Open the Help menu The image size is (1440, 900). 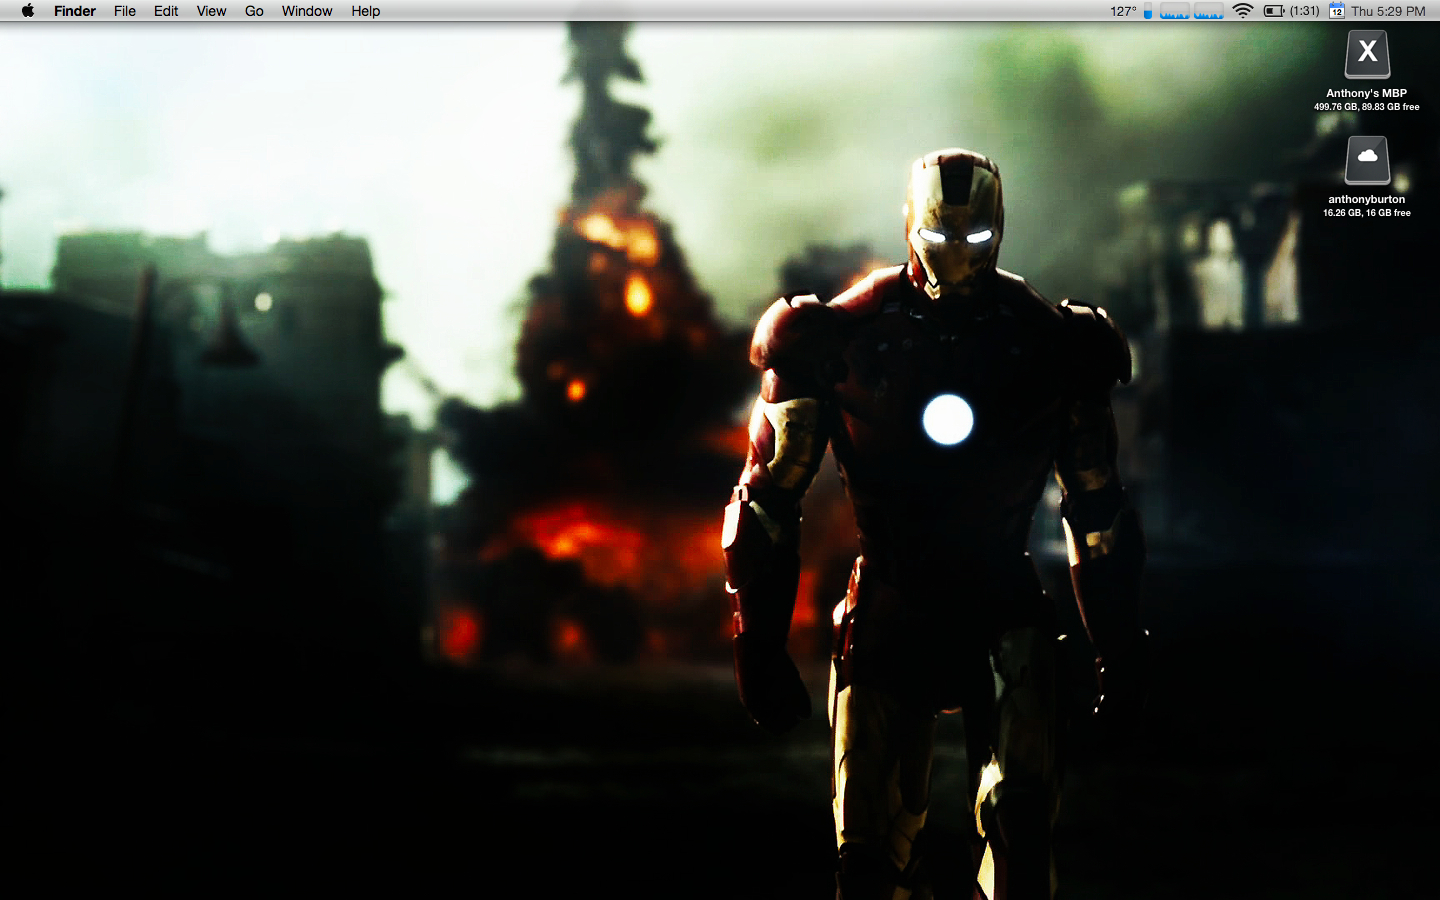365,11
